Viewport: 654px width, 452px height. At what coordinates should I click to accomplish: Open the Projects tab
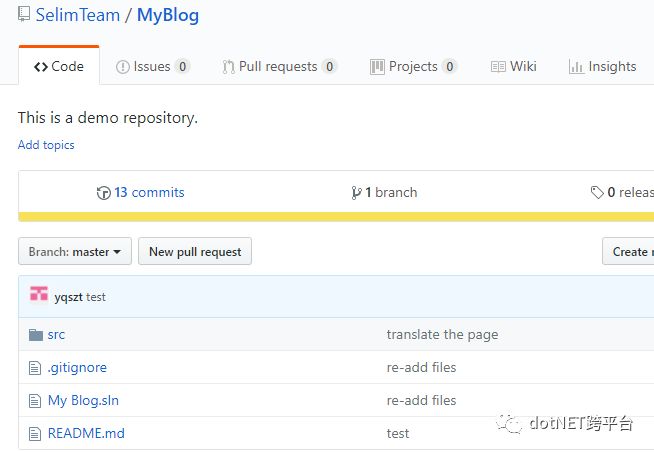click(413, 67)
